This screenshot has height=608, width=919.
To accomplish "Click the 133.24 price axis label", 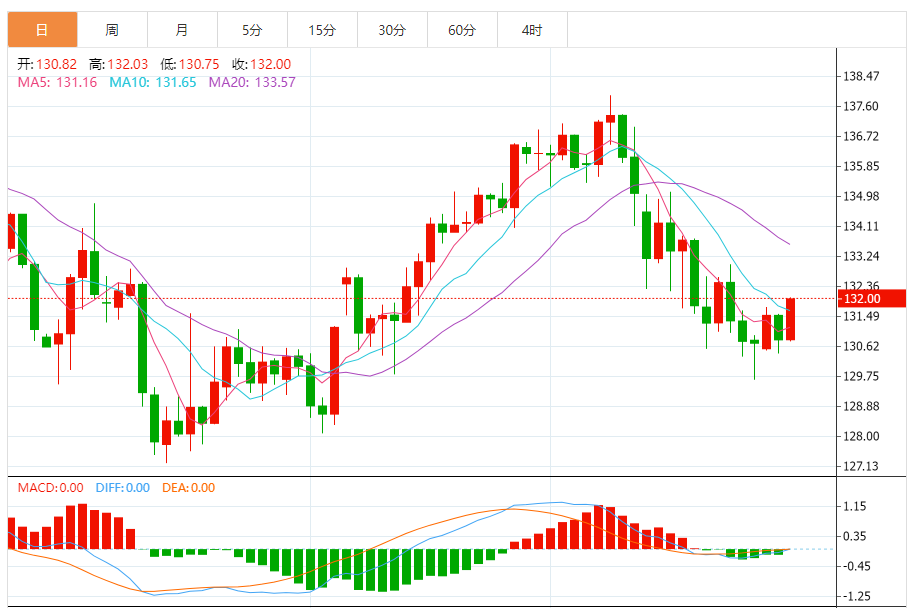I will [861, 256].
